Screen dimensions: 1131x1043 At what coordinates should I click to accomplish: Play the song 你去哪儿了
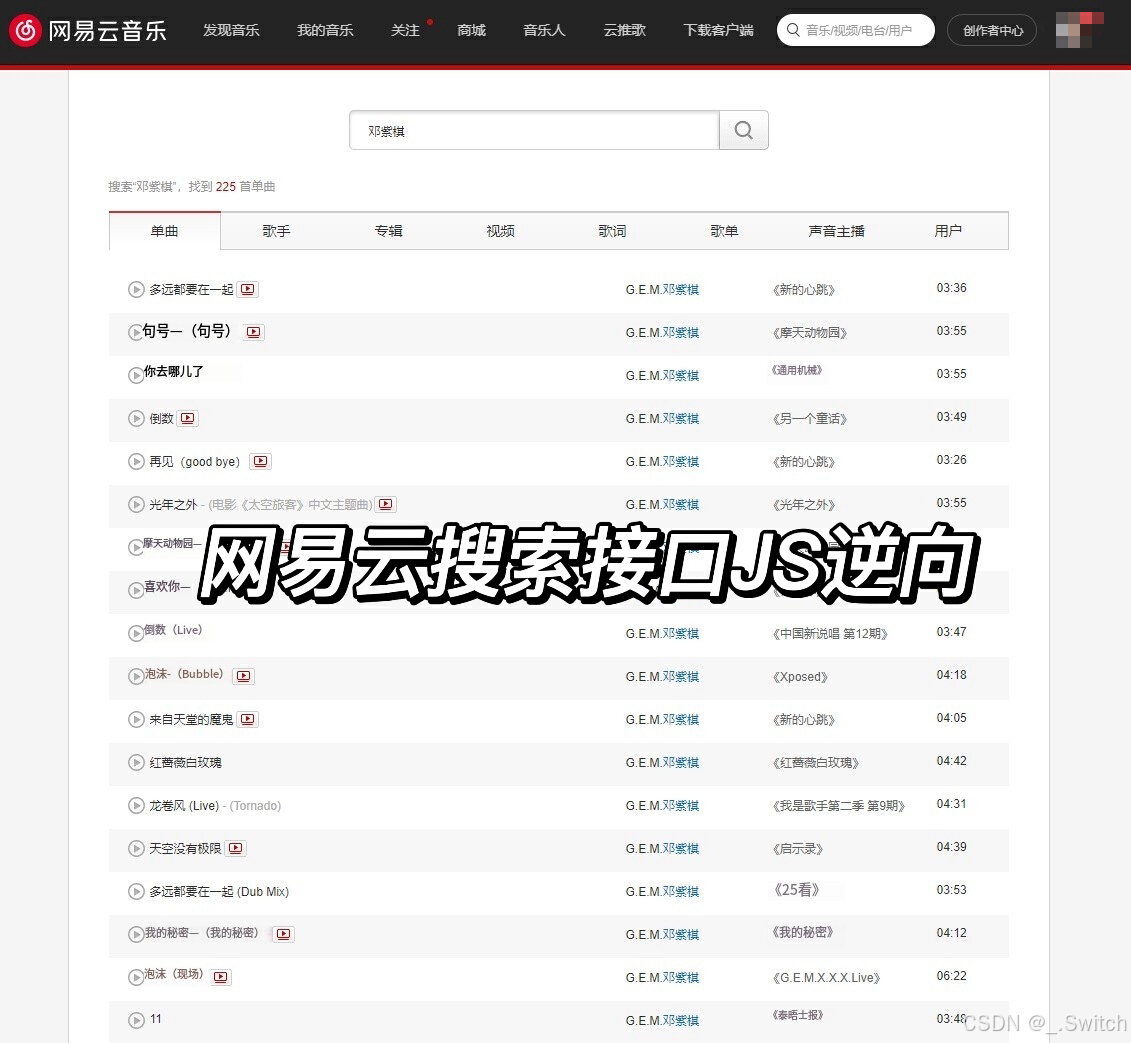tap(136, 375)
